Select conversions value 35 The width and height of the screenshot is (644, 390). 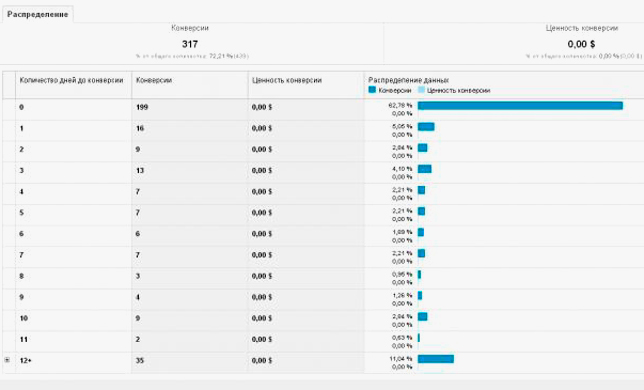(x=140, y=360)
